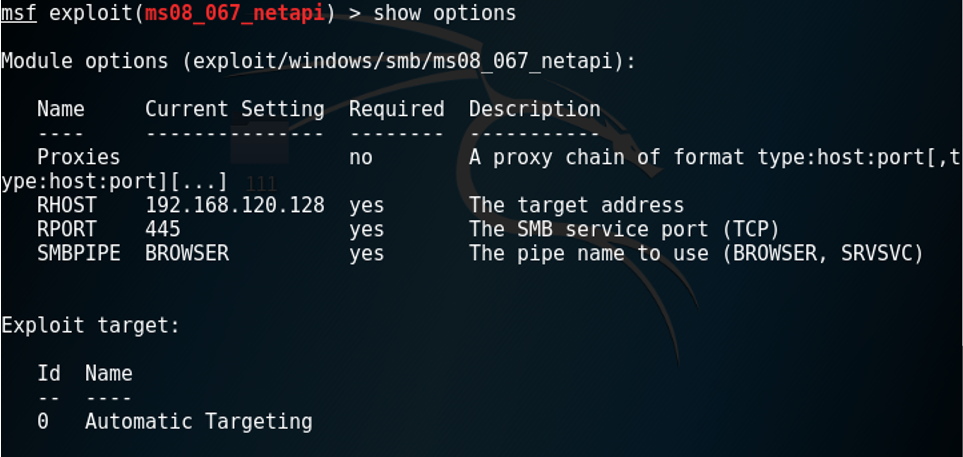Viewport: 963px width, 457px height.
Task: Click the typed 'show options' command
Action: point(445,14)
